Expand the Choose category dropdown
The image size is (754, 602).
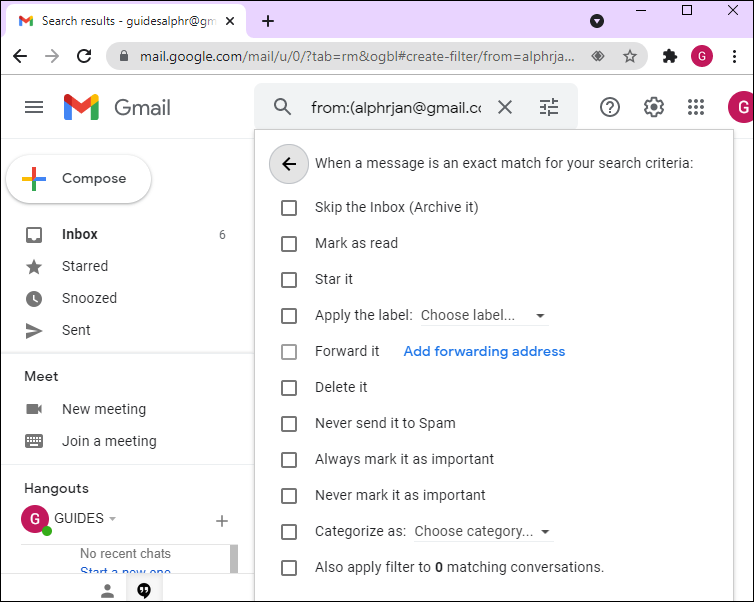coord(483,532)
